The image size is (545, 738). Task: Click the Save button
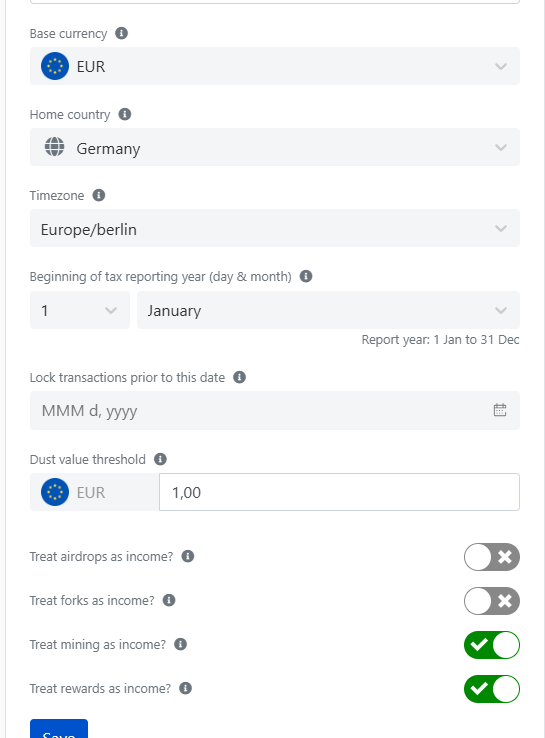[x=59, y=730]
